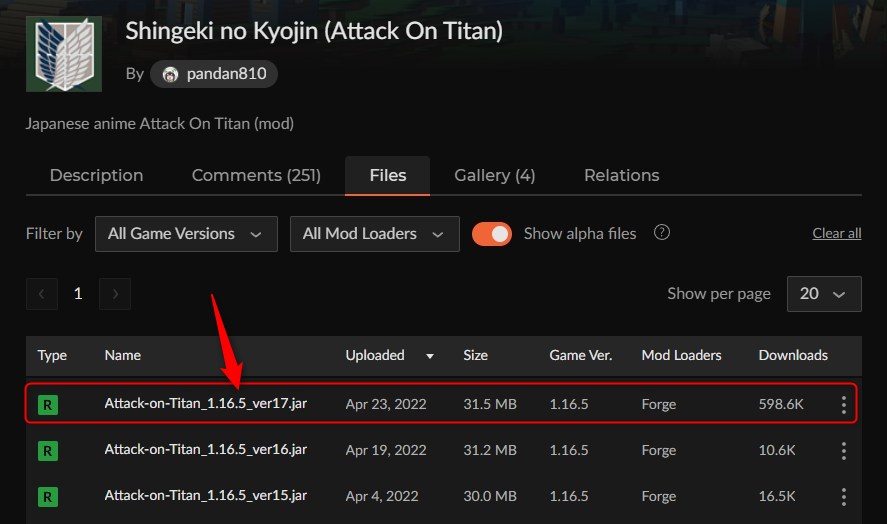
Task: Open the Comments (251) tab
Action: click(x=256, y=175)
